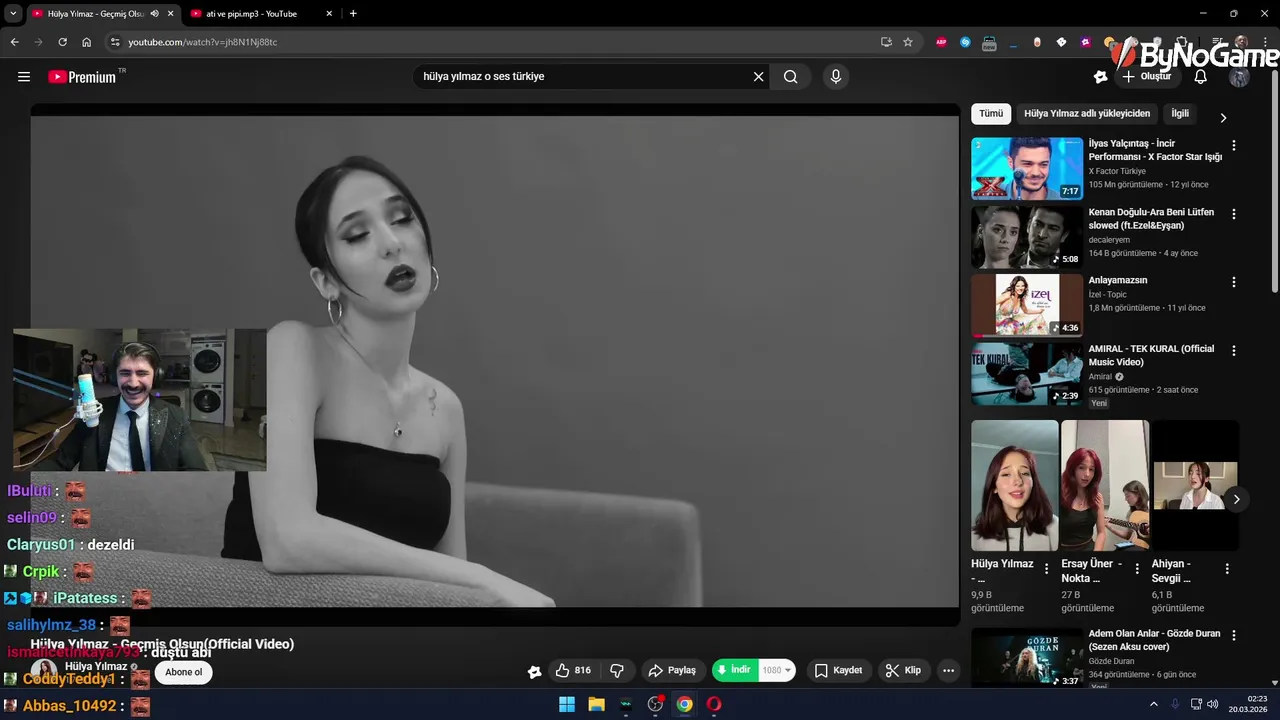Open the YouTube account avatar menu
The height and width of the screenshot is (720, 1280).
[x=1239, y=77]
